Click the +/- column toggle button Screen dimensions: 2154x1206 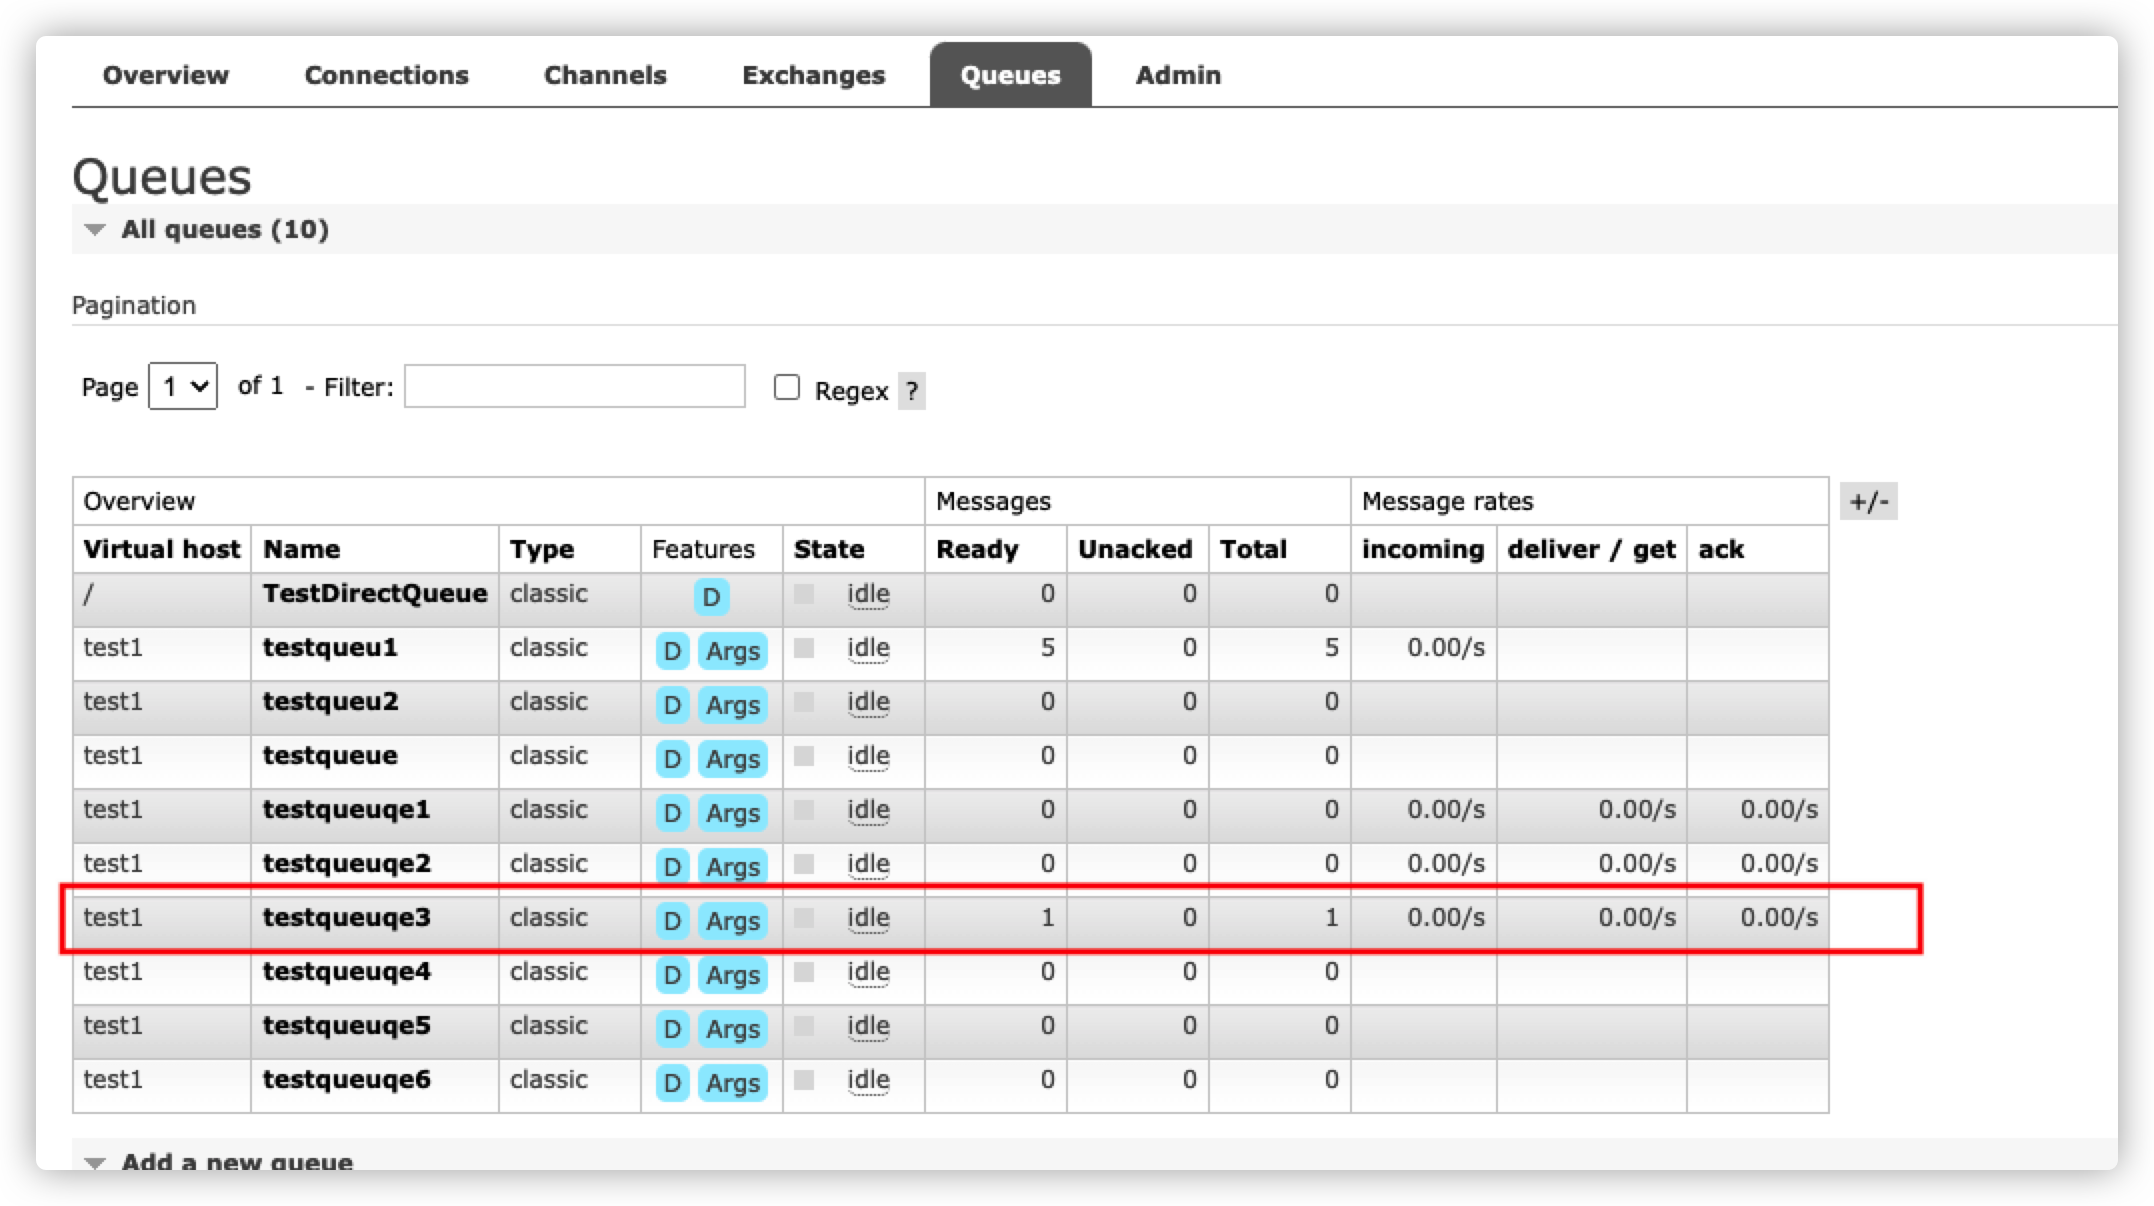click(x=1868, y=501)
